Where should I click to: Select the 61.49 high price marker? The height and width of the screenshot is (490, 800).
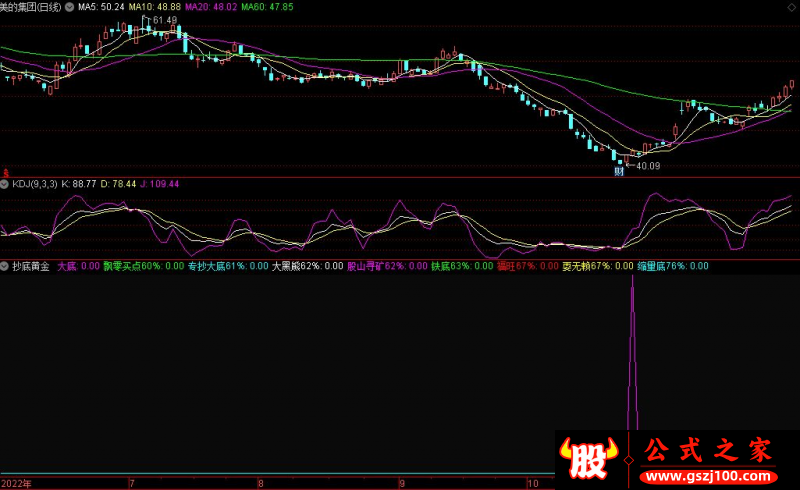coord(164,20)
